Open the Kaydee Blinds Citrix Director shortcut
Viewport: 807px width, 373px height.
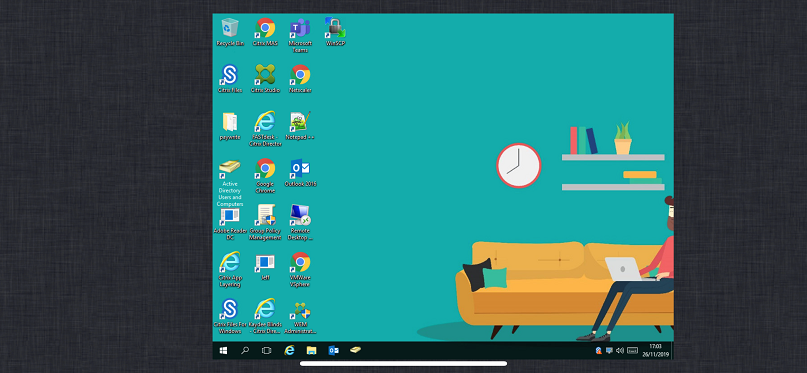[x=265, y=316]
